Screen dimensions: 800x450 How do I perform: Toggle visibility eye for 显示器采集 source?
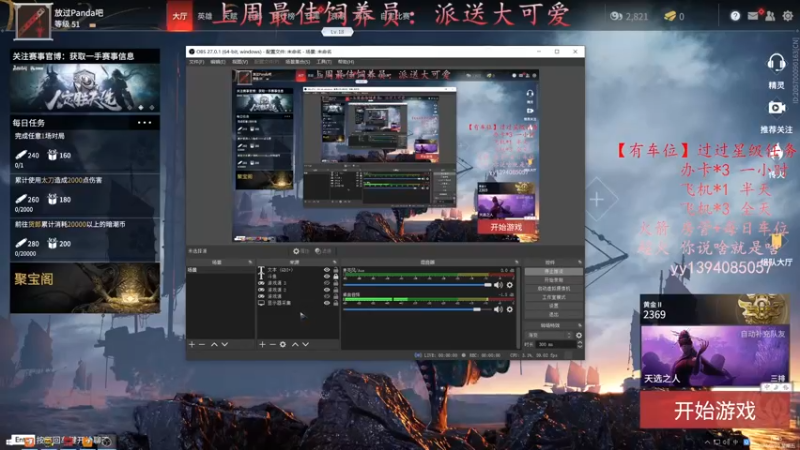coord(327,303)
